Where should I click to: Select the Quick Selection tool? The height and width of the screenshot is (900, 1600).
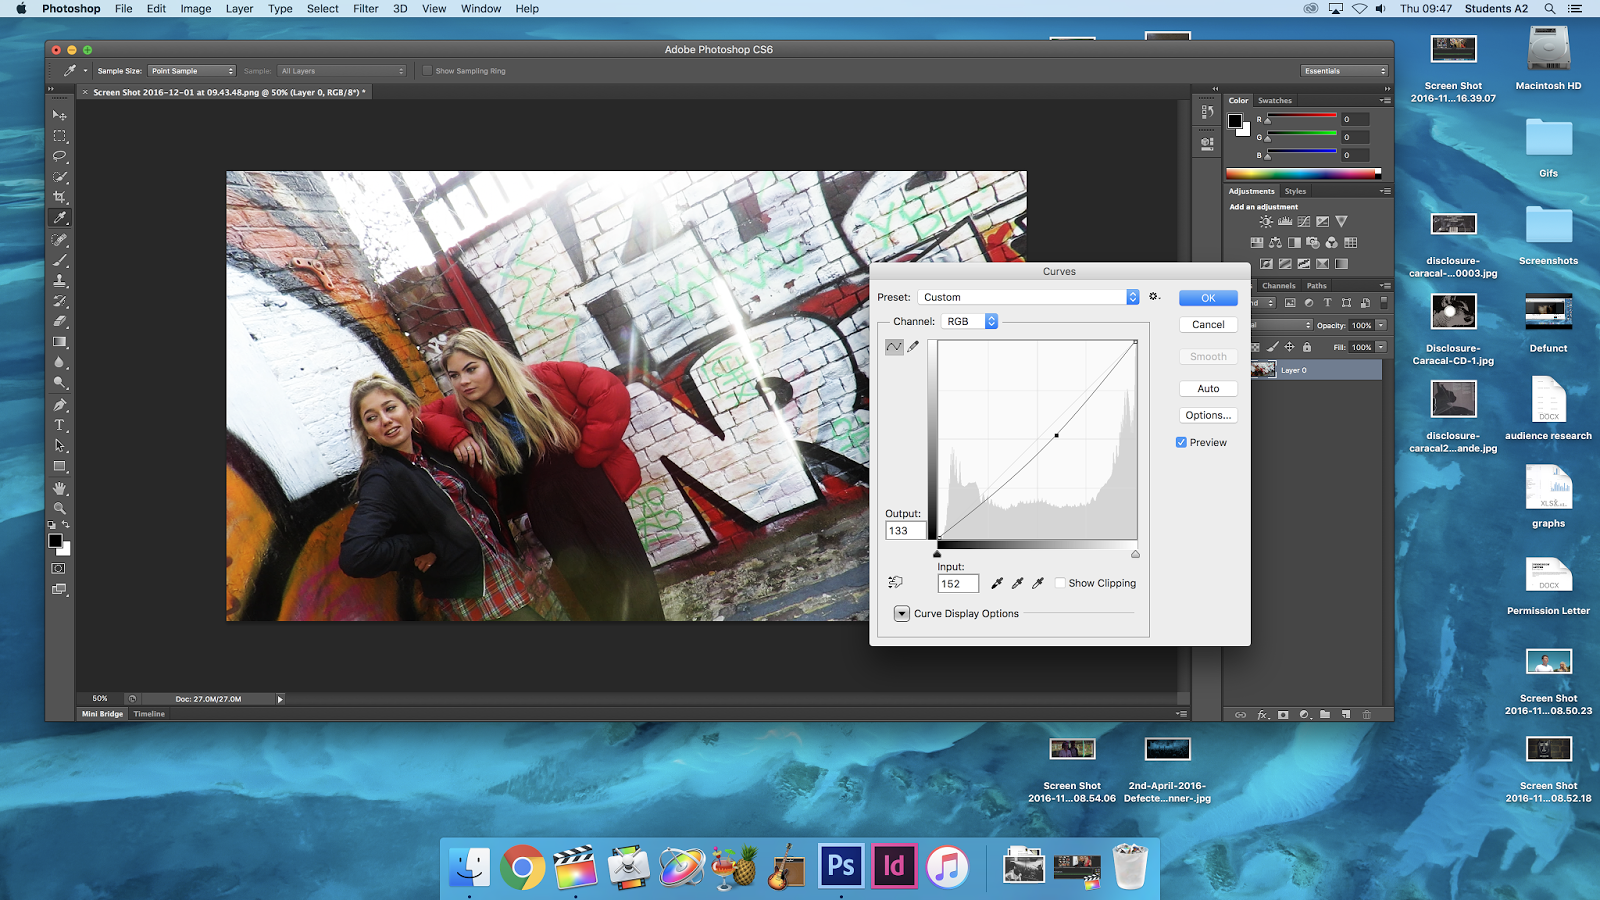pyautogui.click(x=60, y=177)
